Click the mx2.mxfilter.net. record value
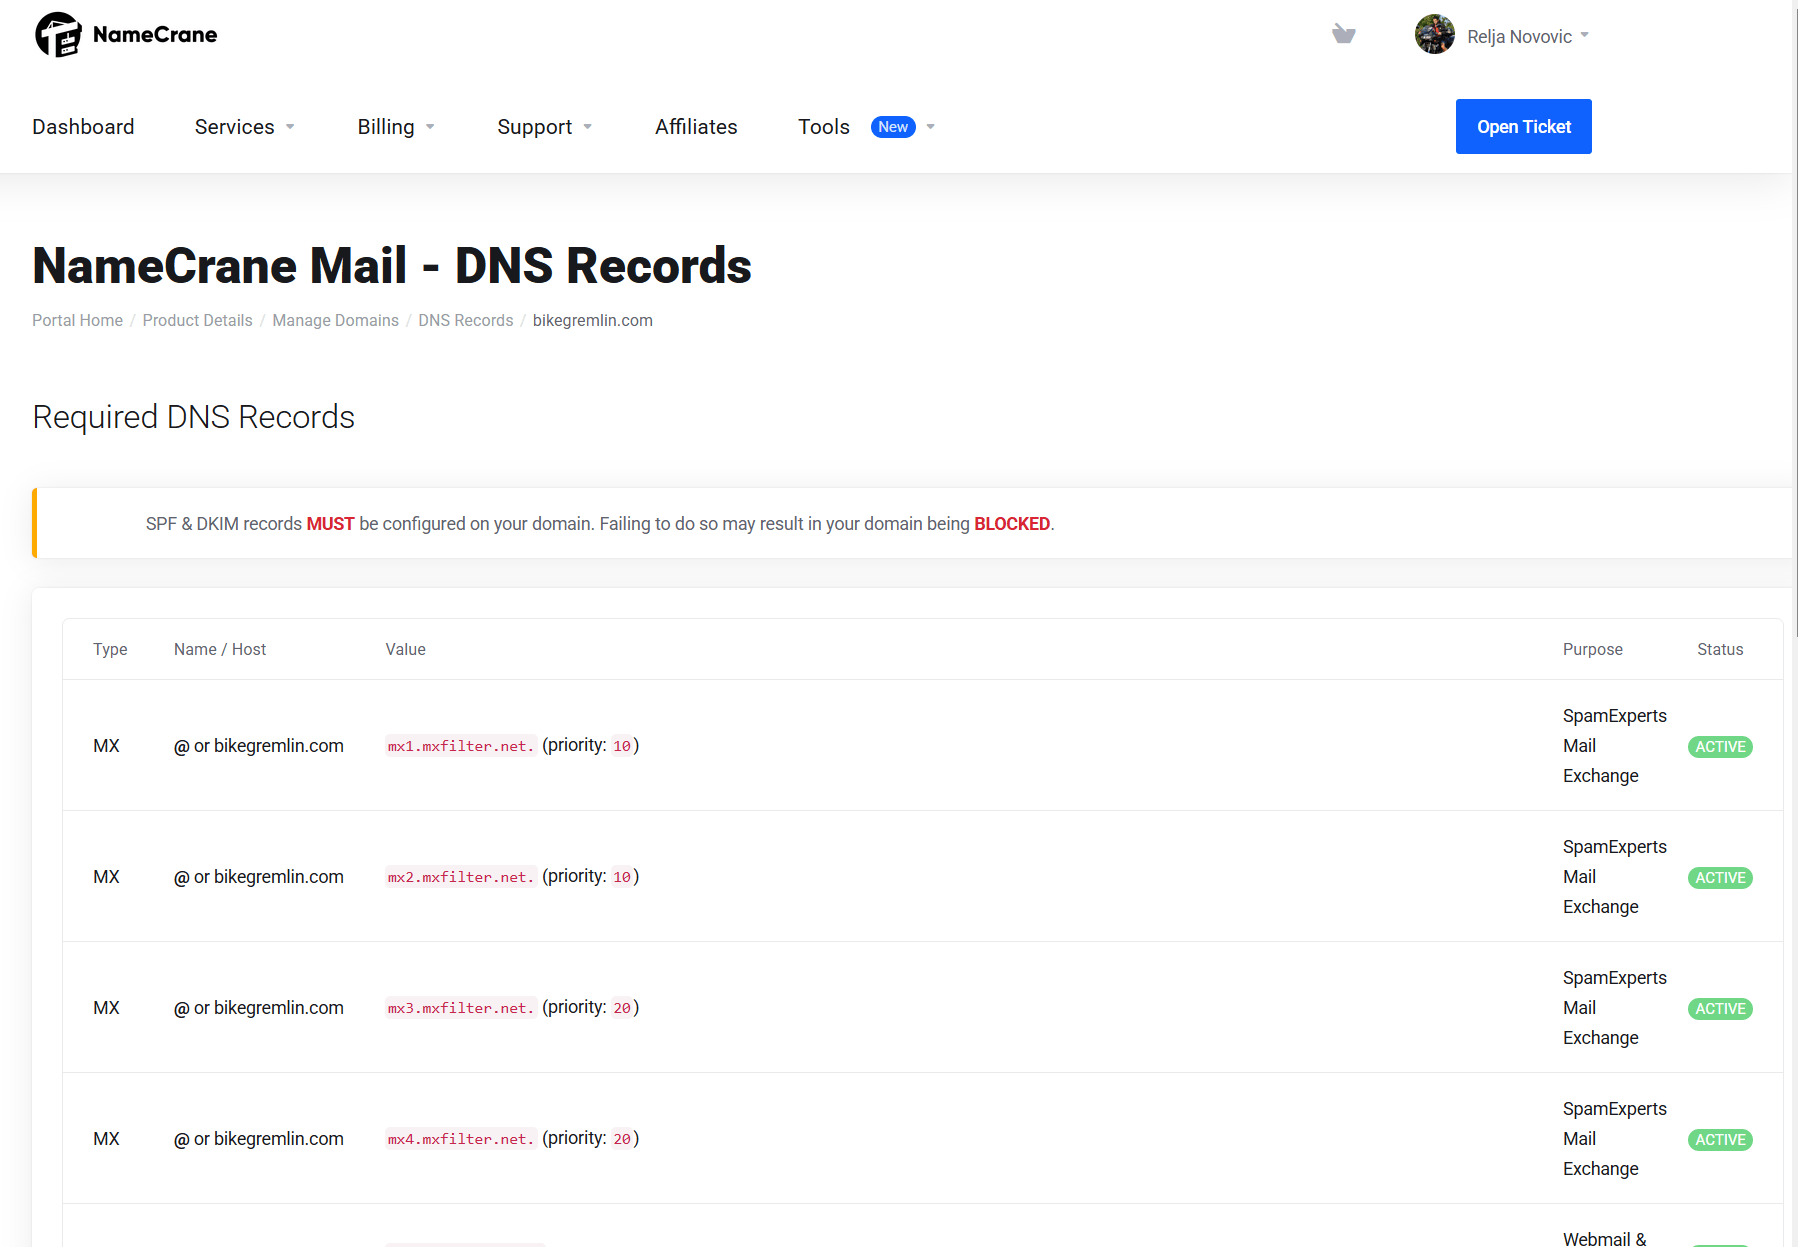Viewport: 1798px width, 1247px height. coord(461,877)
